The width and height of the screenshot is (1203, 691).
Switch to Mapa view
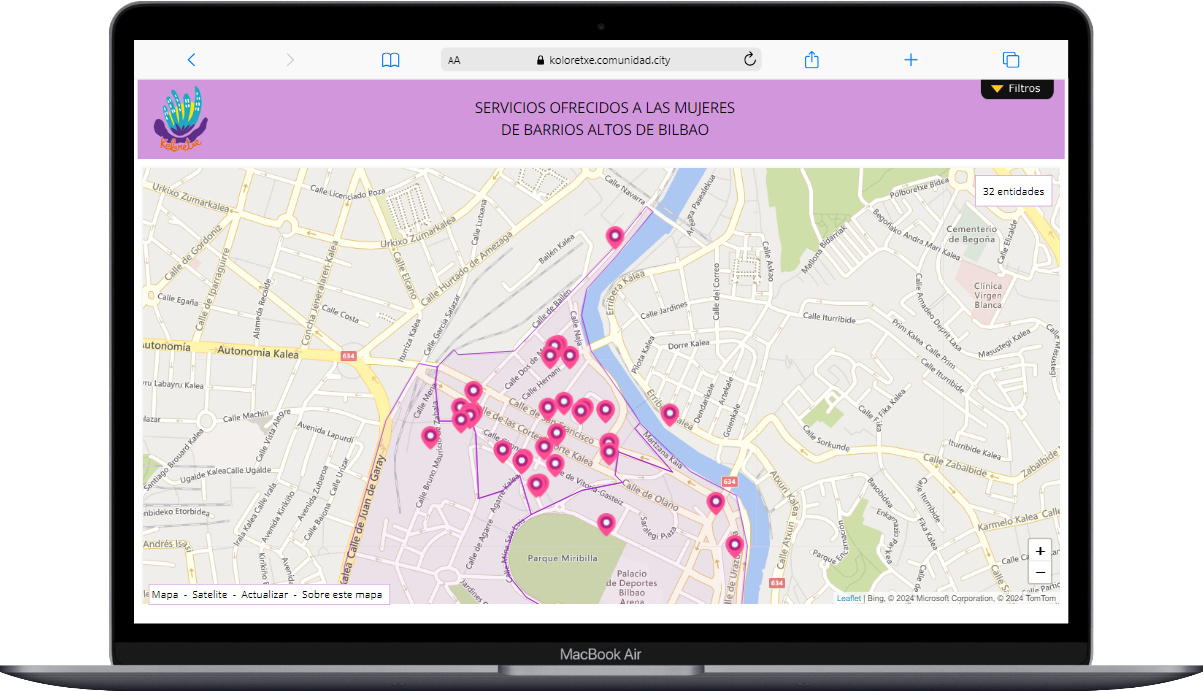pos(165,595)
